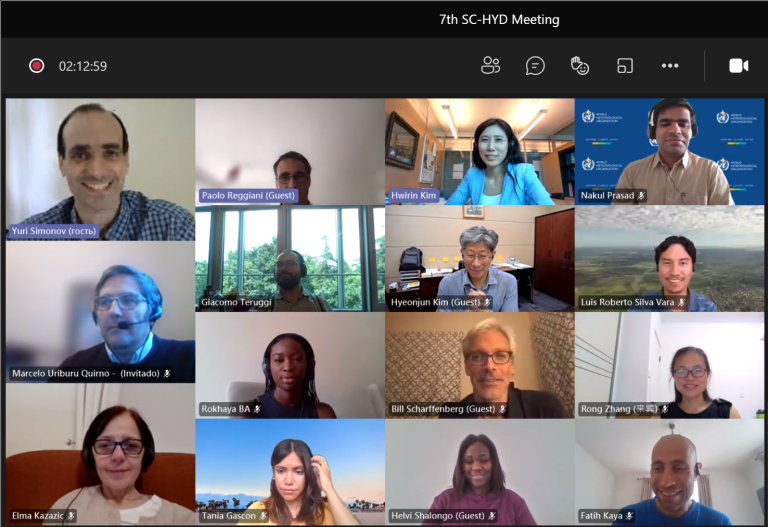Open the meeting chat icon
The image size is (768, 527).
535,66
